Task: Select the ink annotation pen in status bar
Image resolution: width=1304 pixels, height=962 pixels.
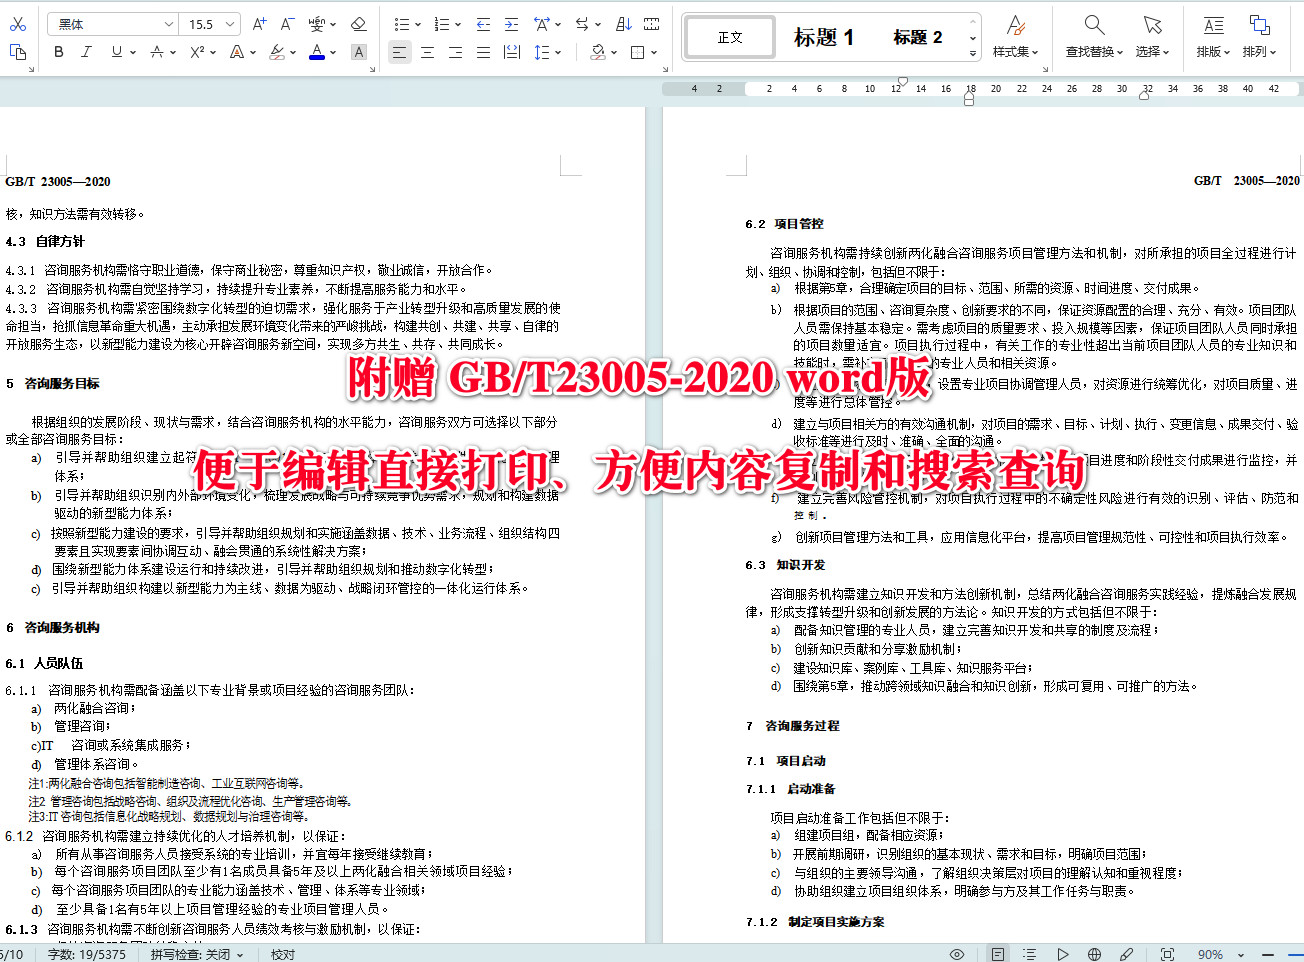Action: coord(1126,954)
